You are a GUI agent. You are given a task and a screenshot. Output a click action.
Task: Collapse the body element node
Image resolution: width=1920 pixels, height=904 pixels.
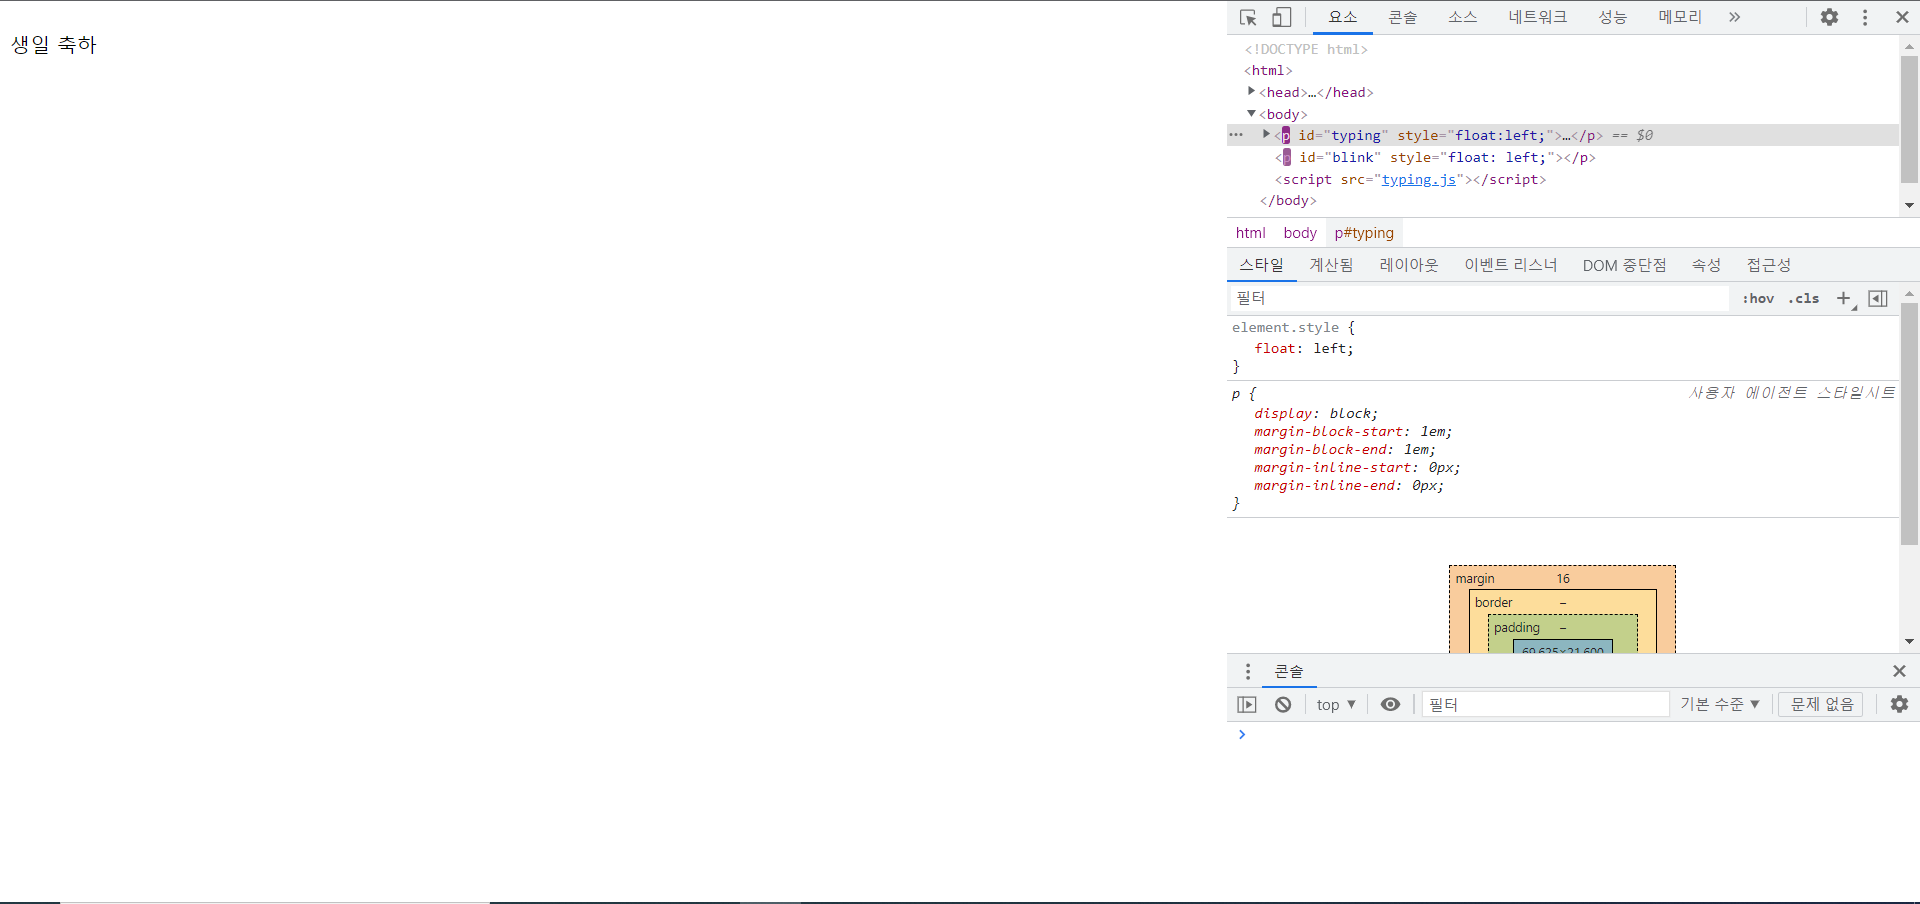click(x=1251, y=113)
